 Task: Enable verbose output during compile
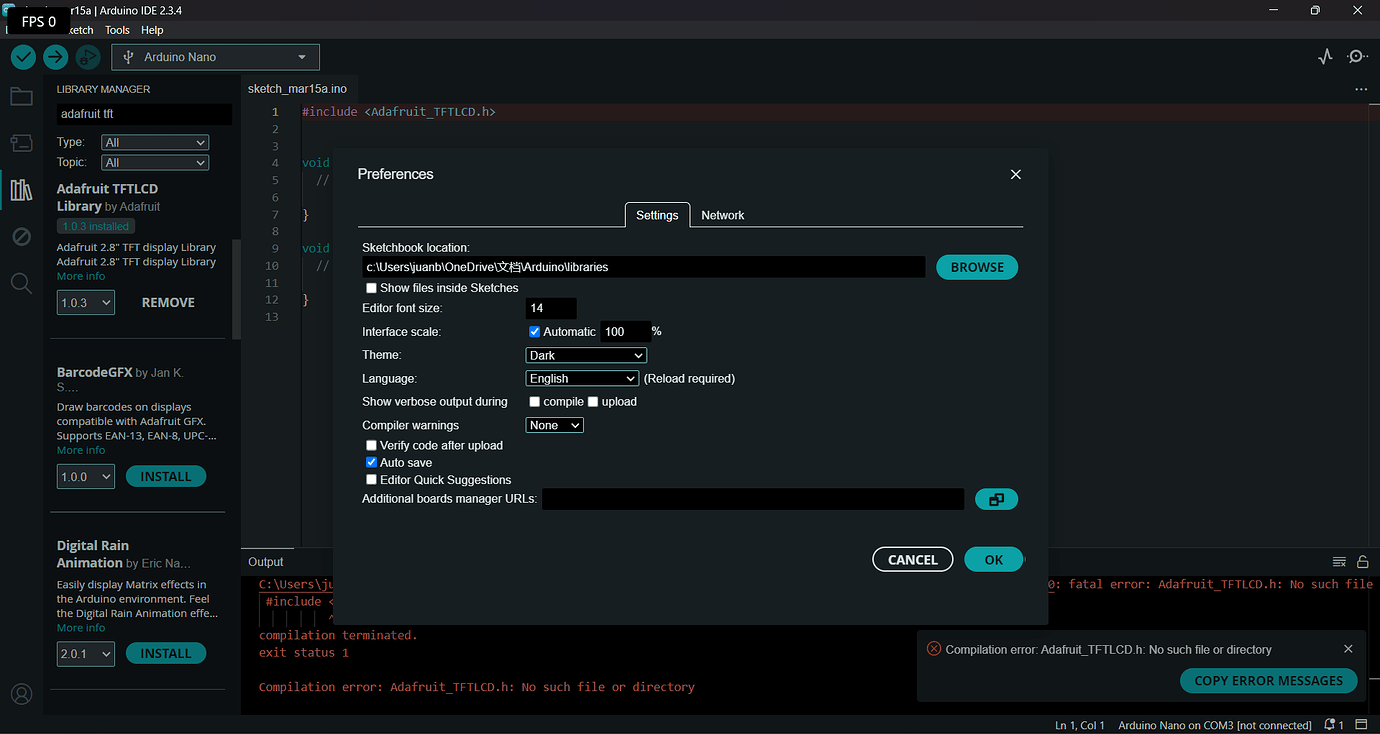pyautogui.click(x=534, y=401)
